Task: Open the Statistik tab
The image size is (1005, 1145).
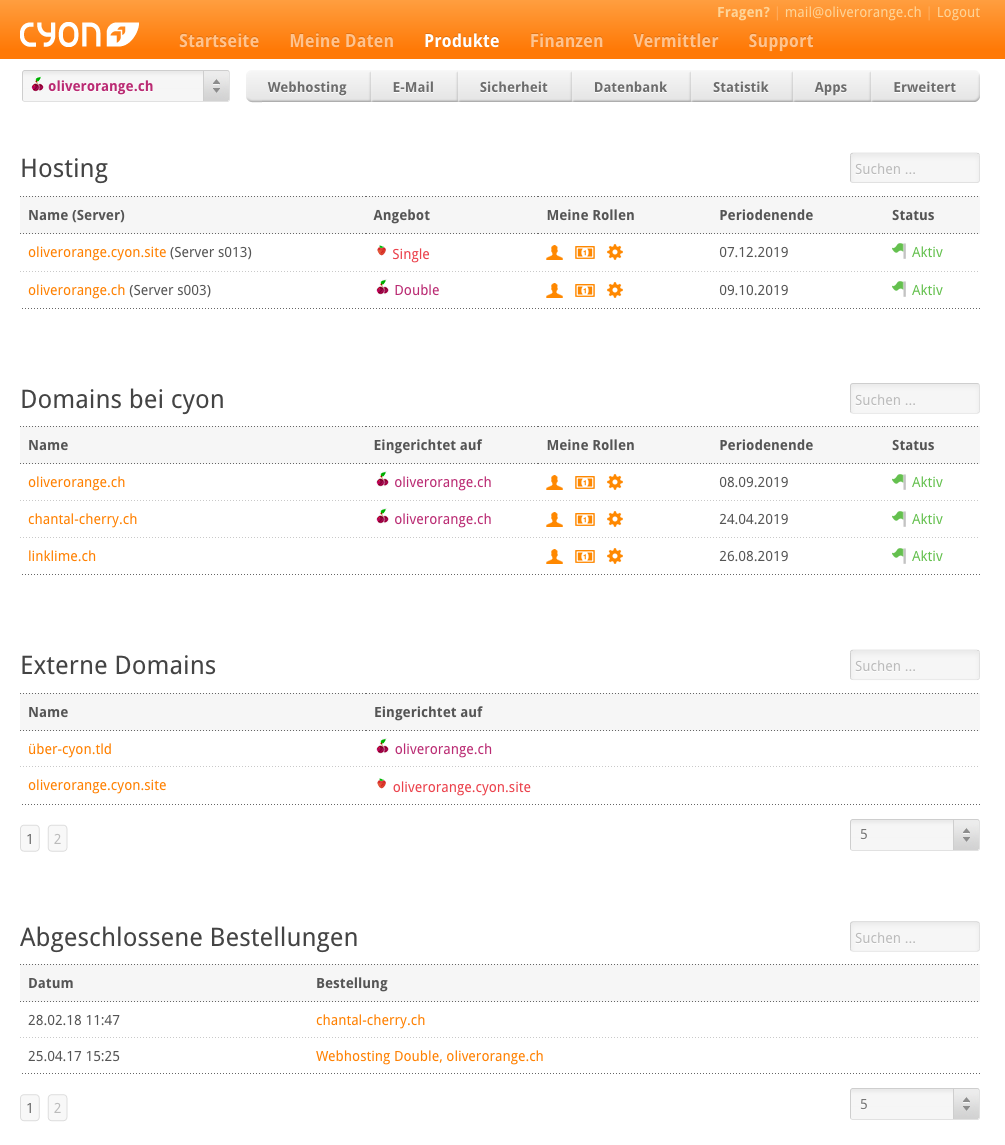Action: tap(741, 87)
